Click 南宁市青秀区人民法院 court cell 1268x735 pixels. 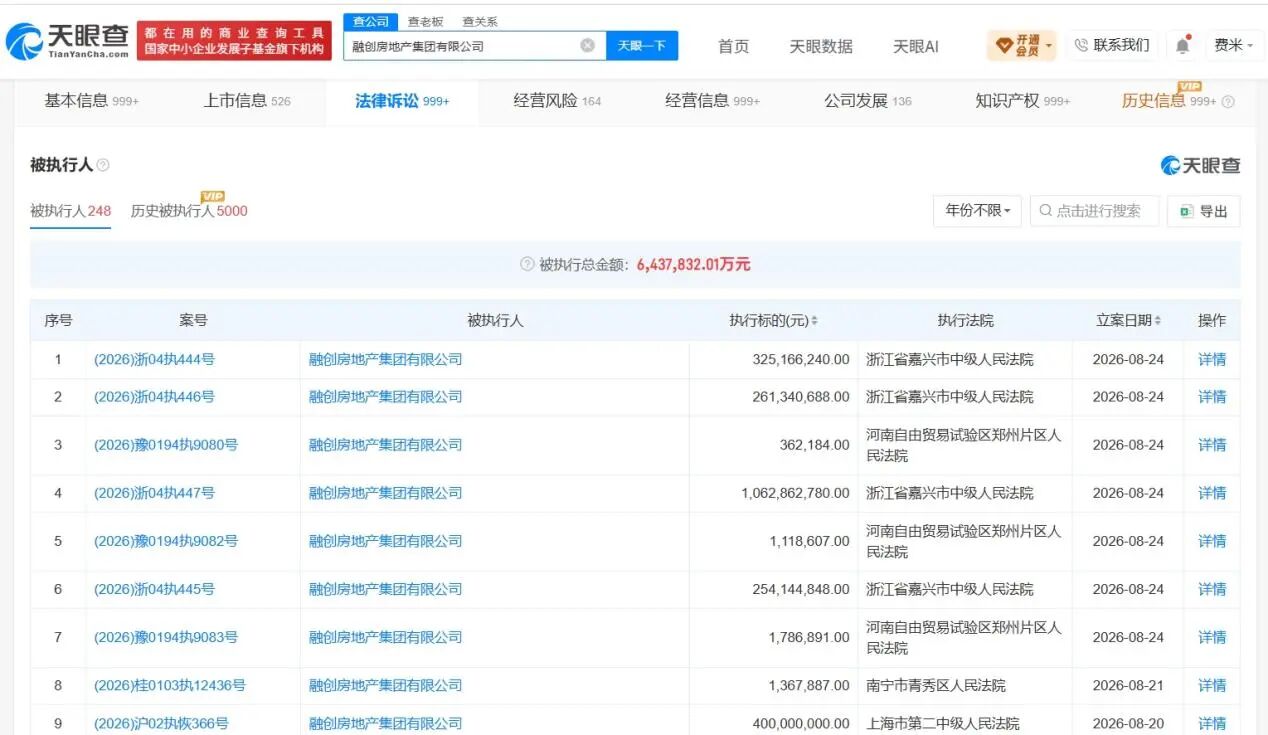click(x=936, y=685)
